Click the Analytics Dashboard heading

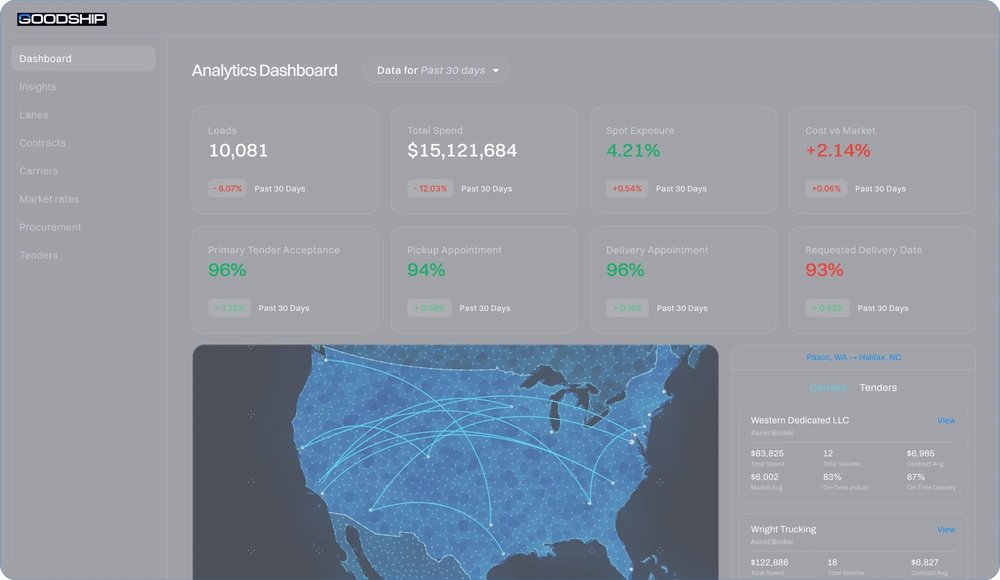265,71
